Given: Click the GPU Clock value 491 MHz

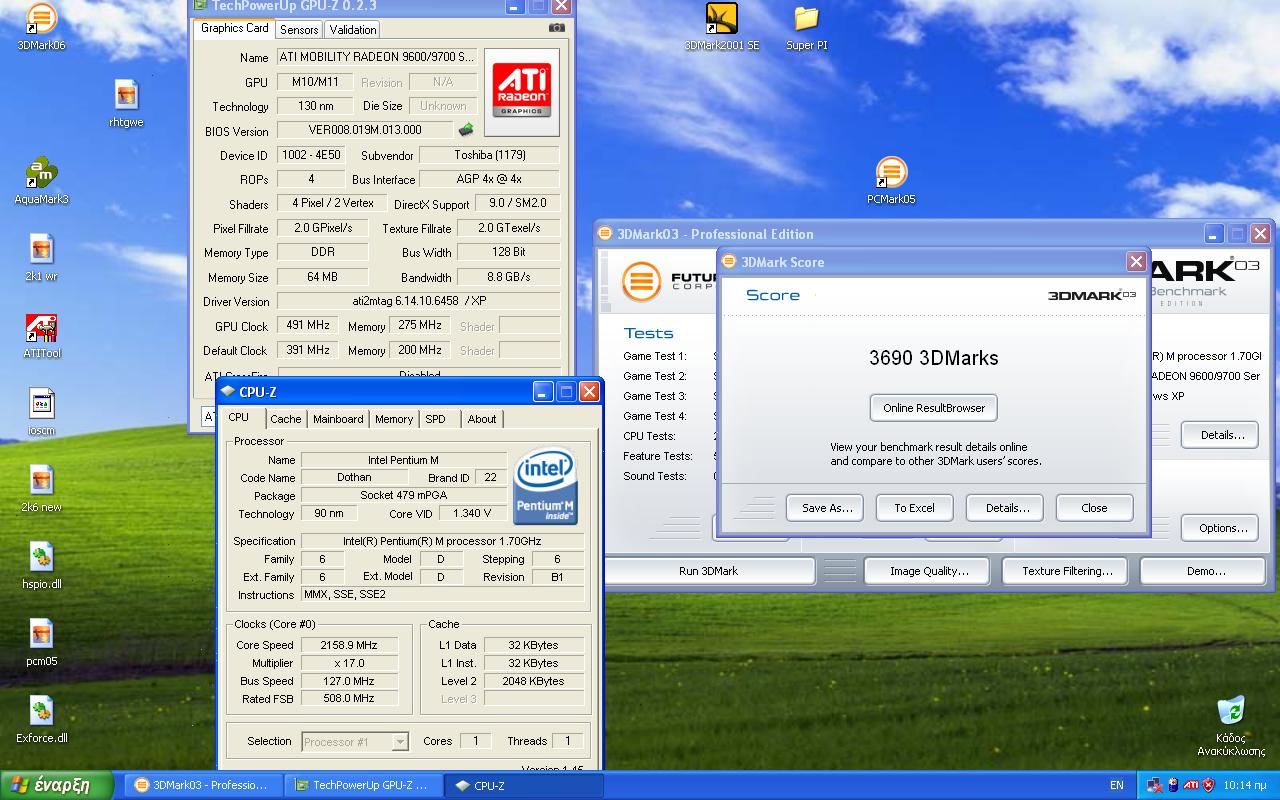Looking at the screenshot, I should pos(308,325).
